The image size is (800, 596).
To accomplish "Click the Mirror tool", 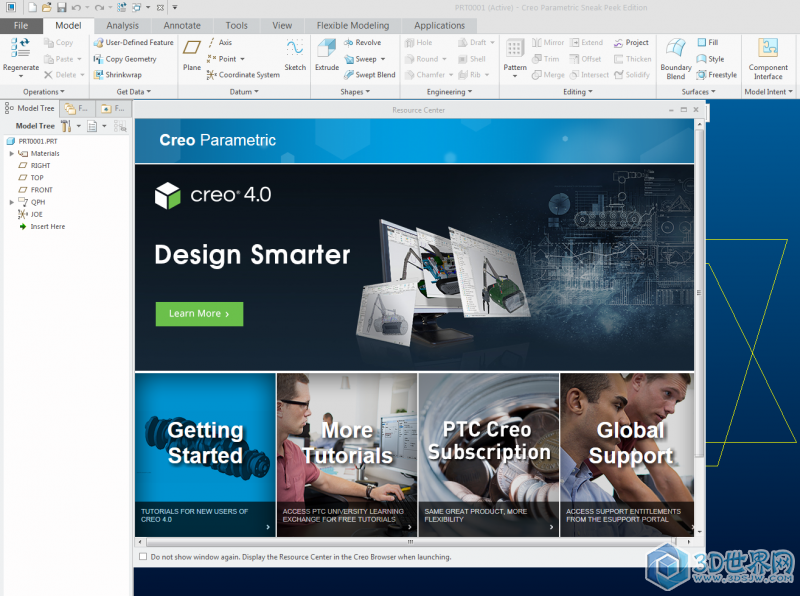I will 548,42.
